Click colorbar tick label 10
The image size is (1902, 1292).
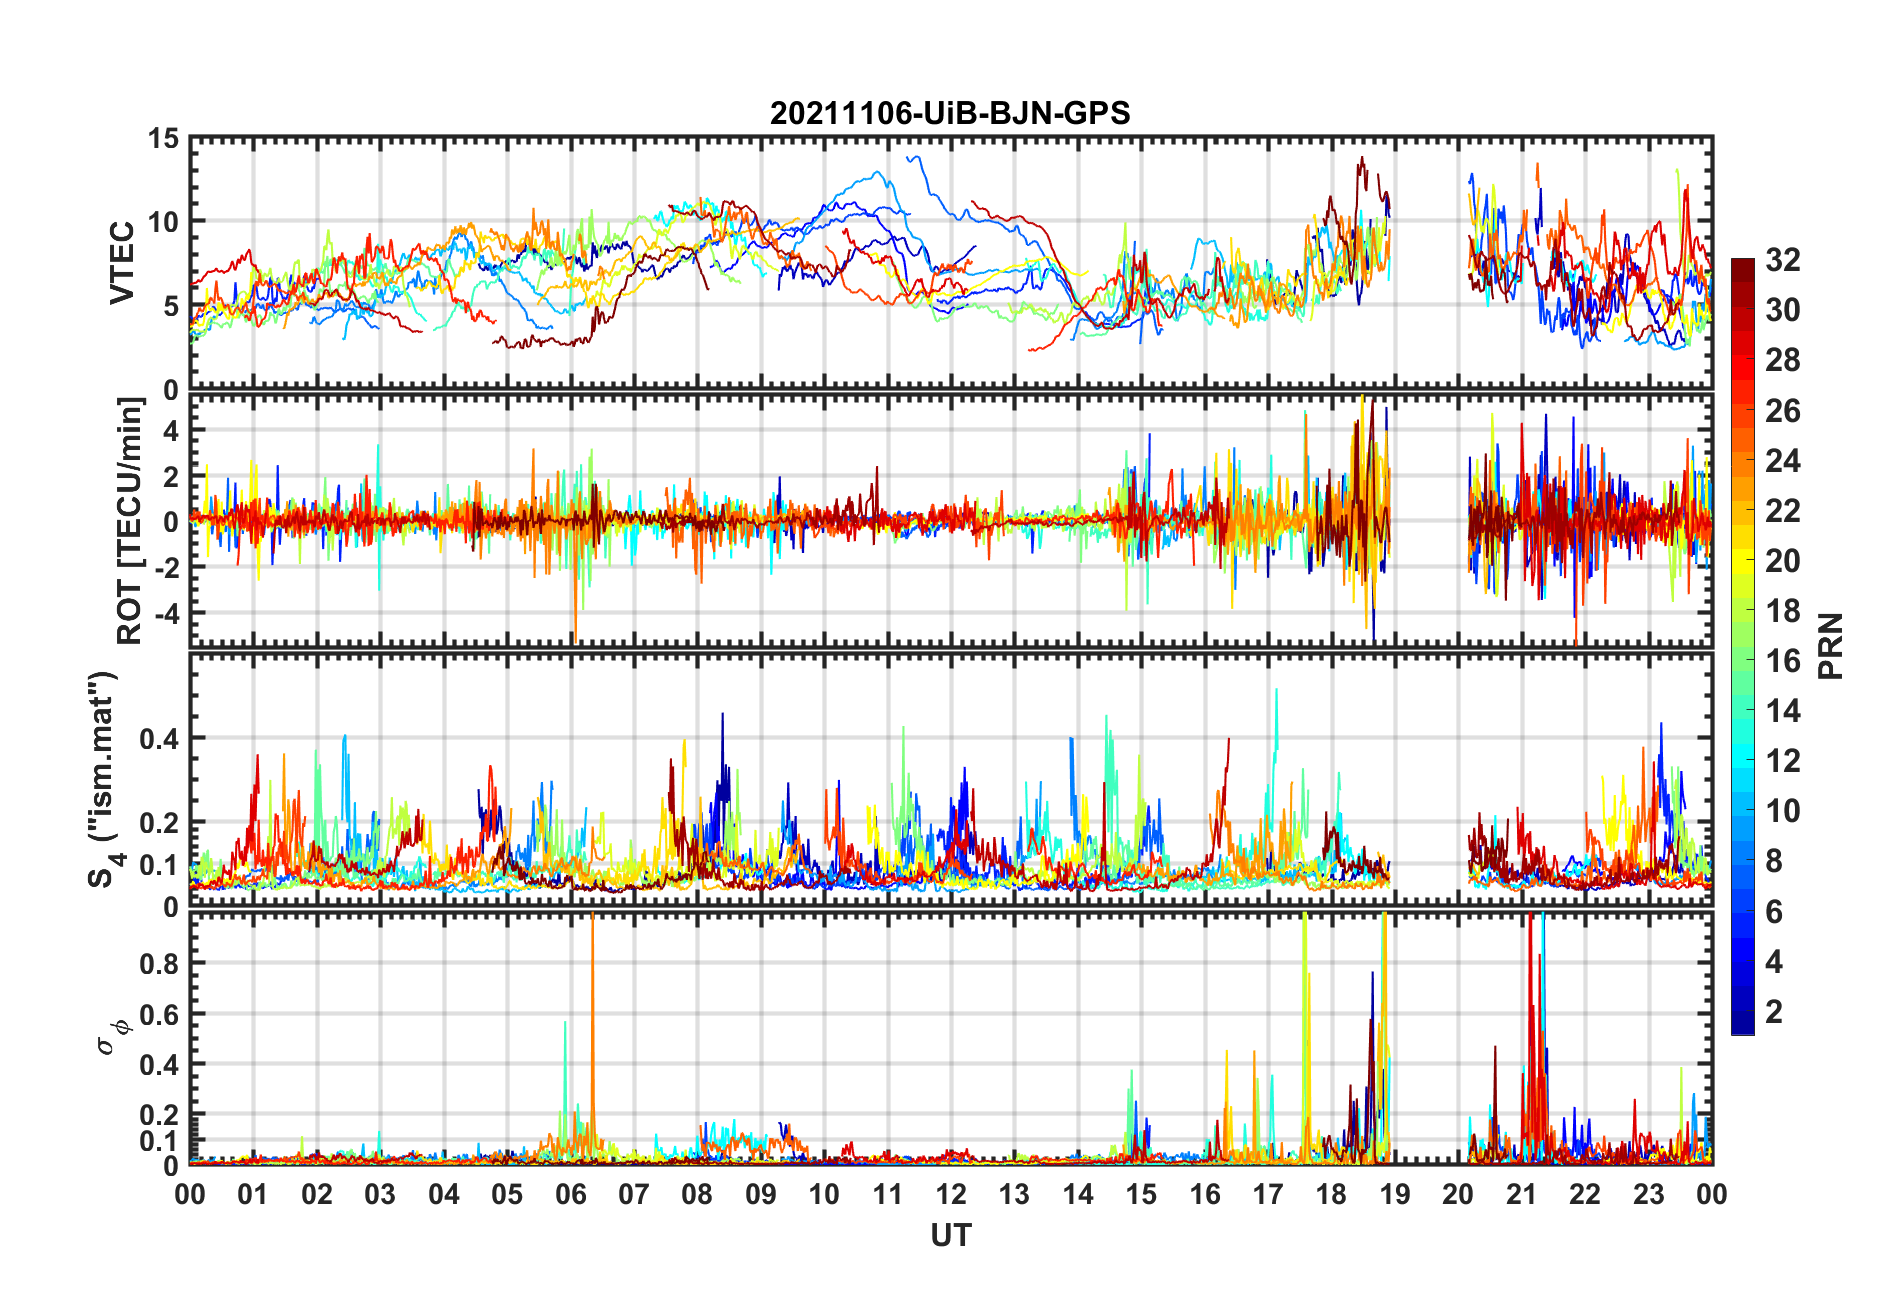click(1782, 811)
